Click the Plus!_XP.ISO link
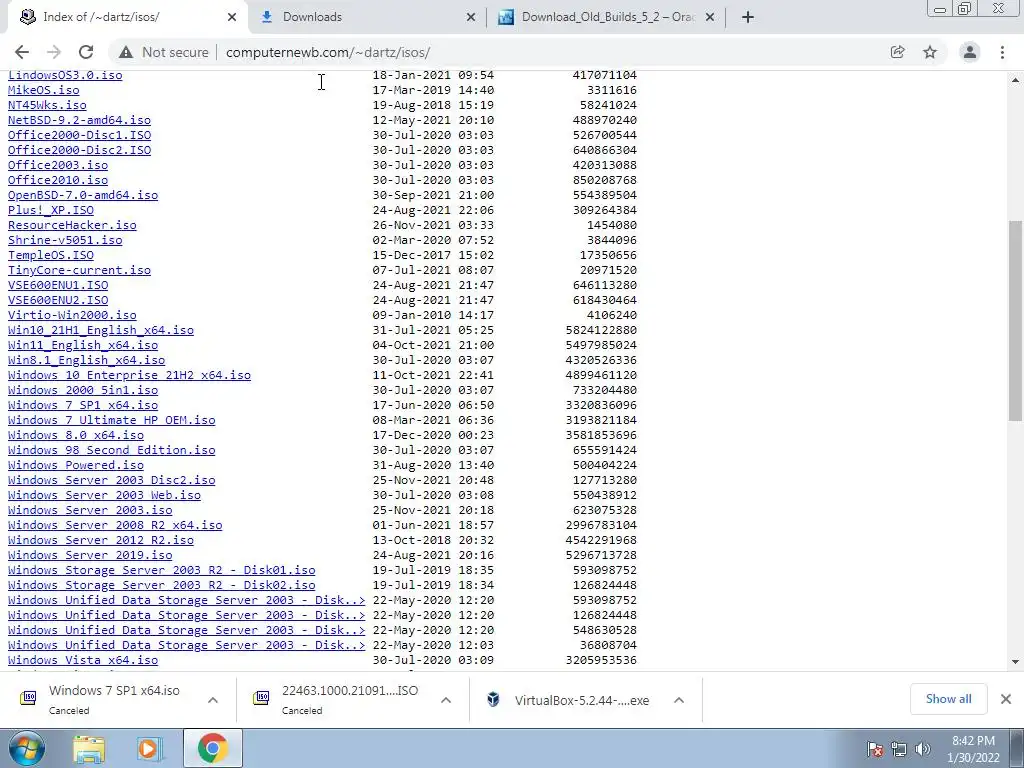The height and width of the screenshot is (768, 1024). point(51,210)
